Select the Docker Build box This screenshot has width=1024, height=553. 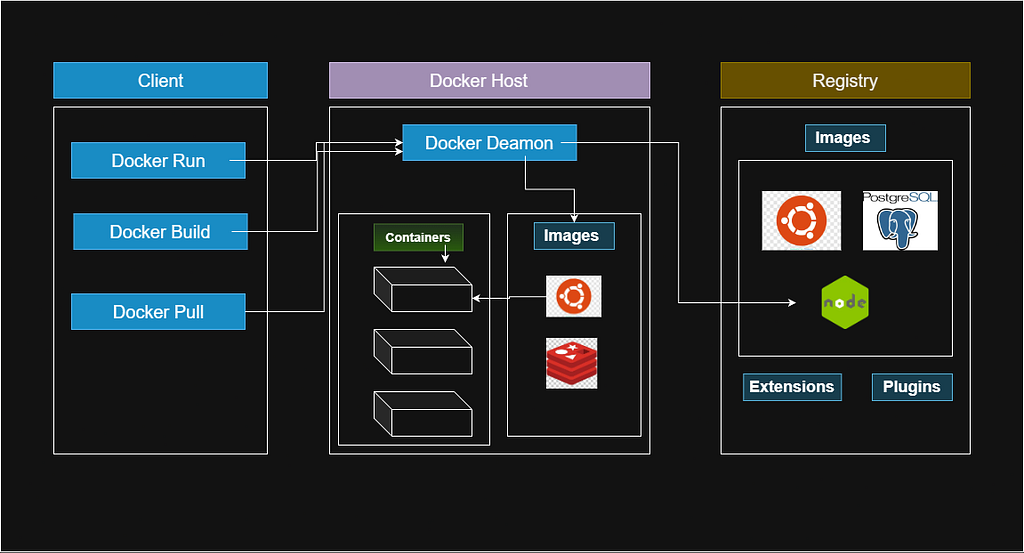point(161,232)
